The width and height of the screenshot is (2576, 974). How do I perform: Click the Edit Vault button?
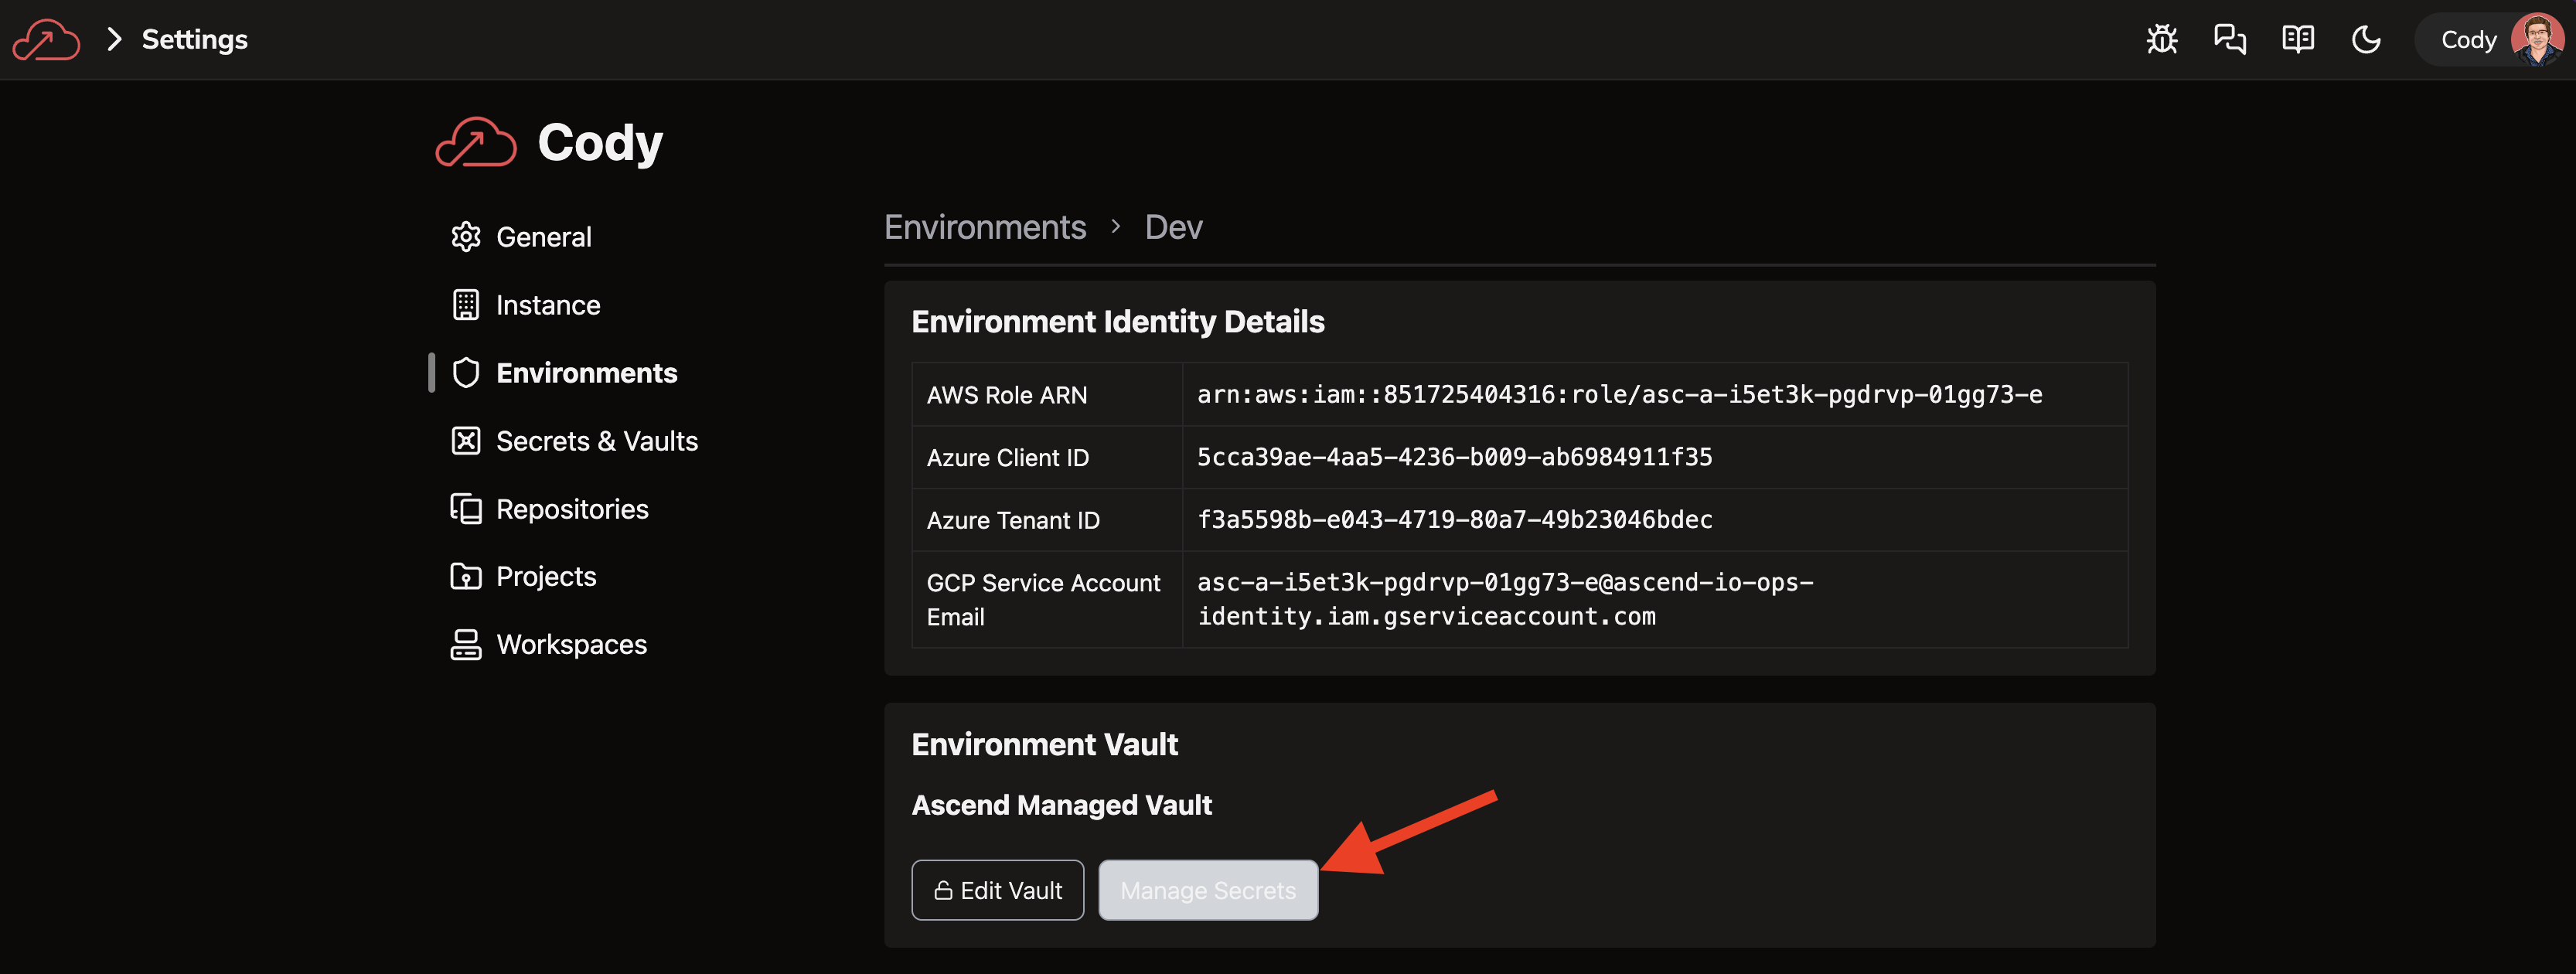point(997,890)
